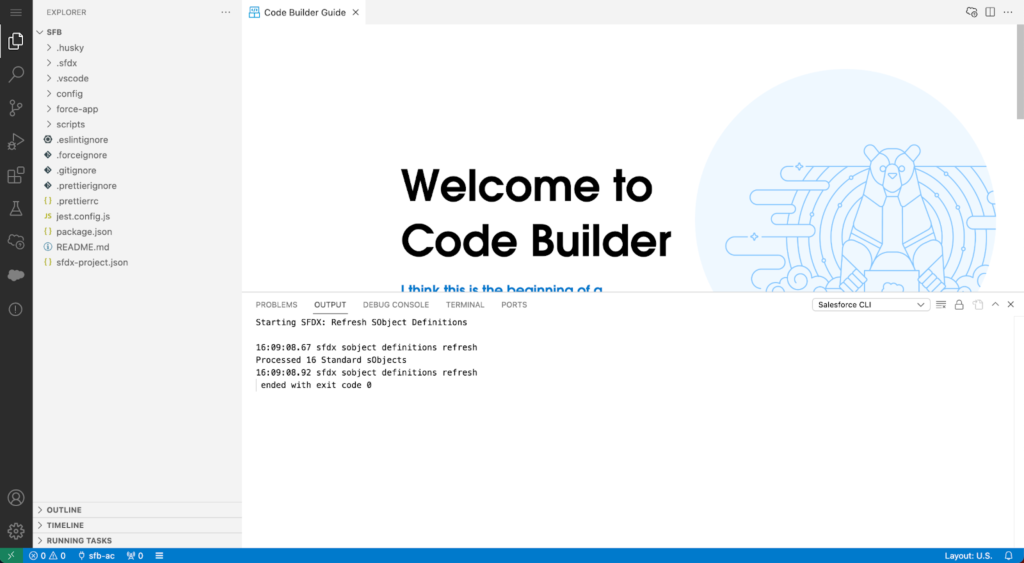Image resolution: width=1024 pixels, height=563 pixels.
Task: Open the Explorer view in activity bar
Action: (16, 42)
